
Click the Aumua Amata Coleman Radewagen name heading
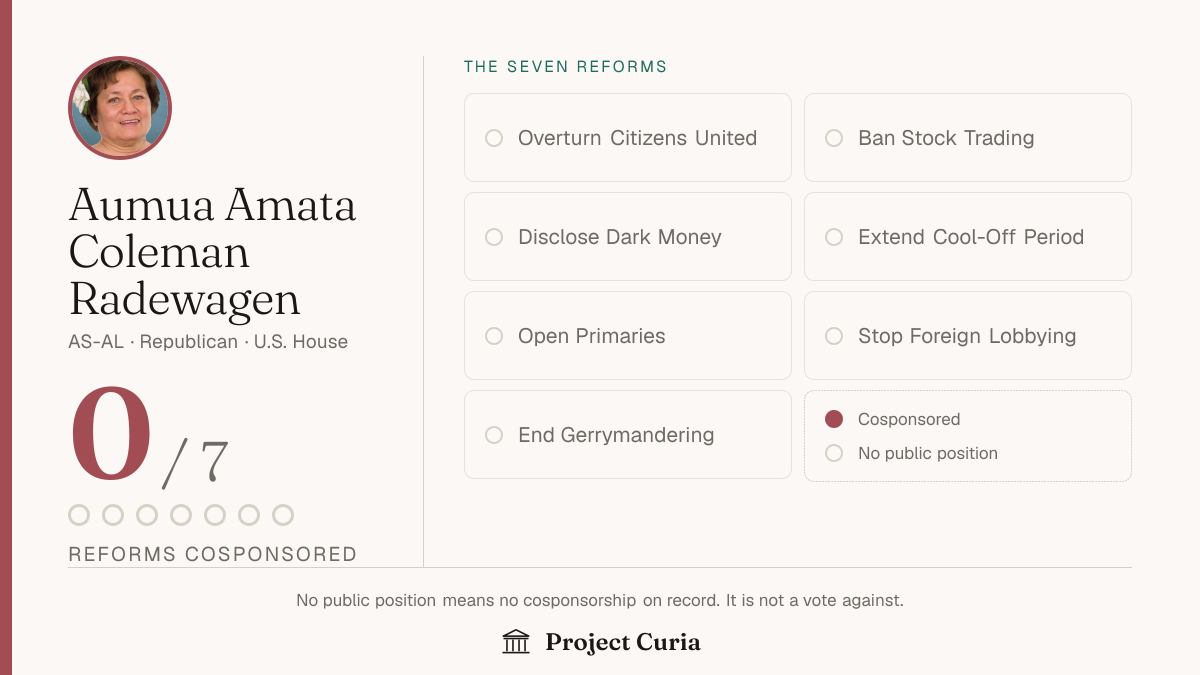(212, 252)
